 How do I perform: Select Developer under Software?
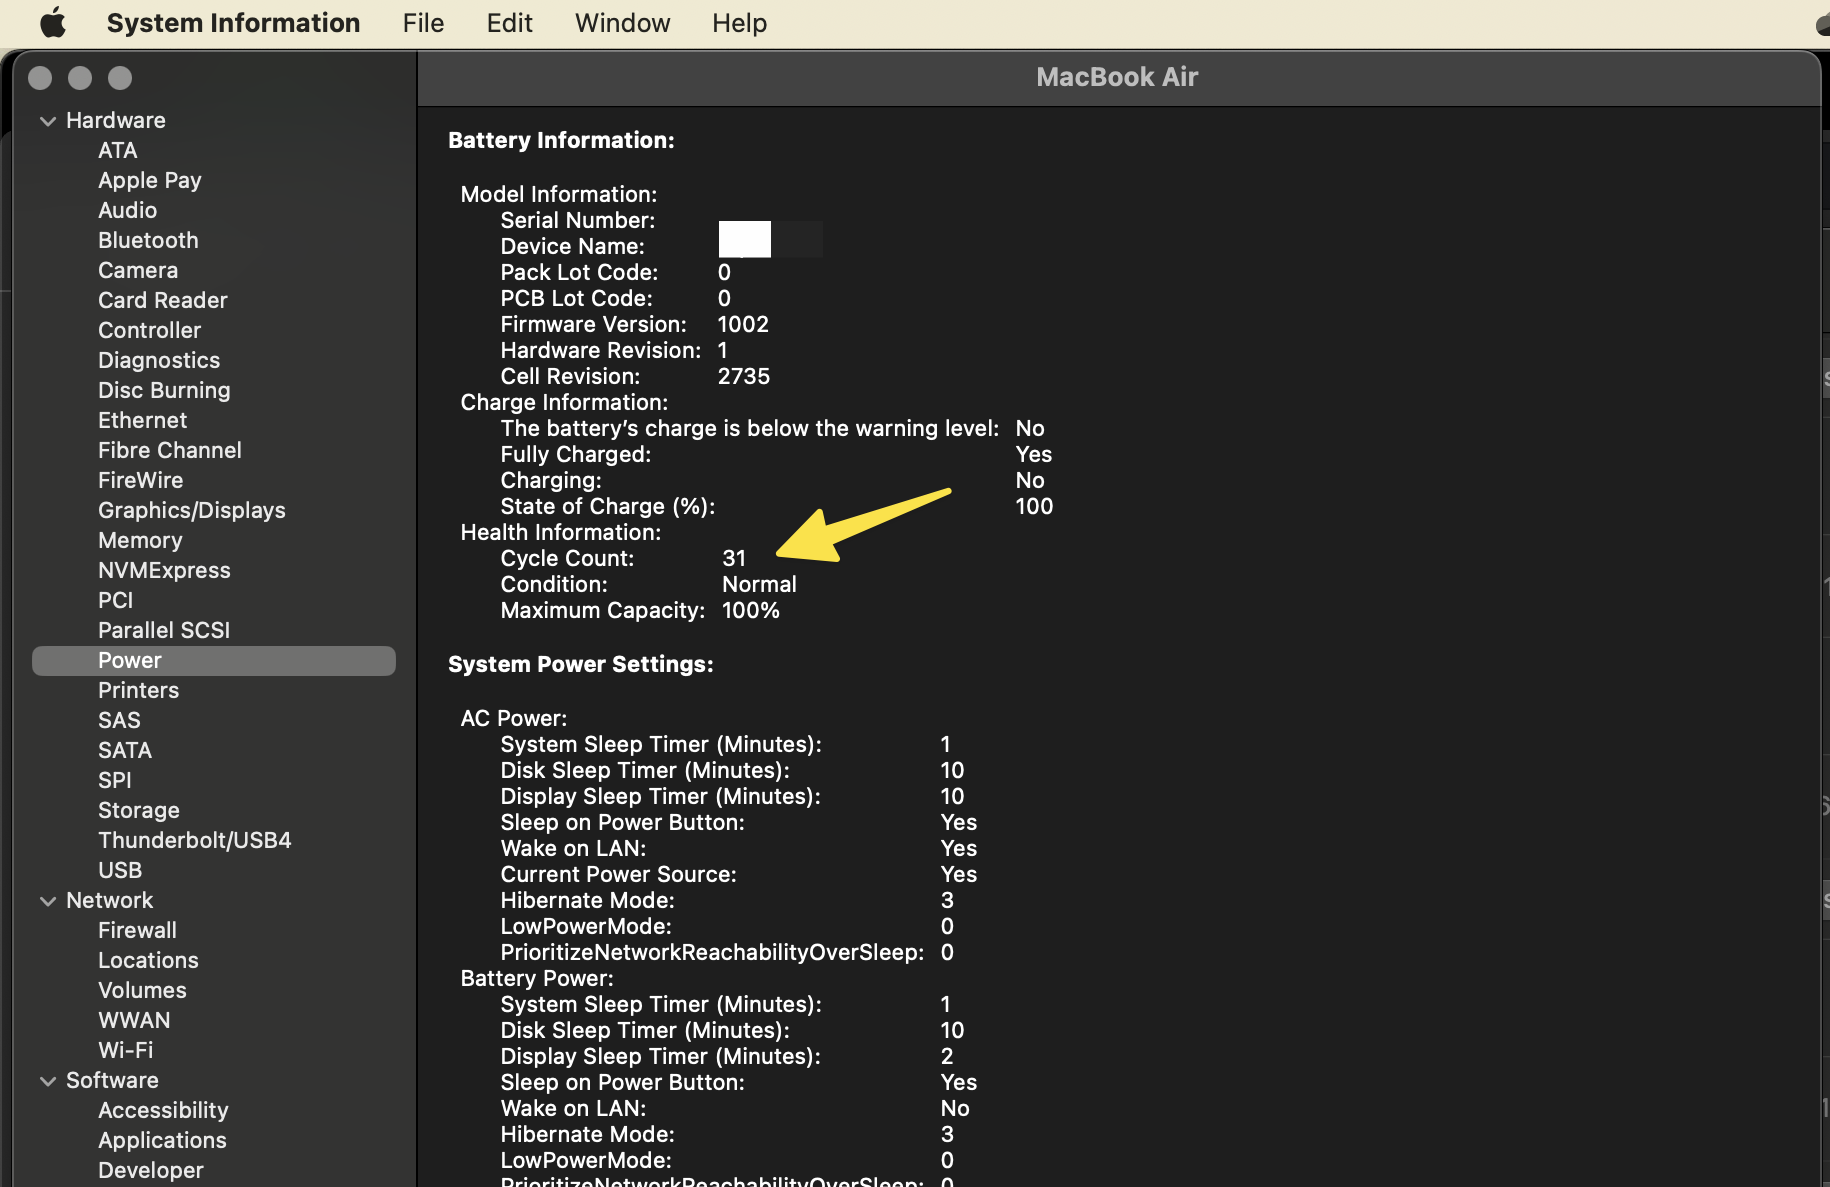151,1170
